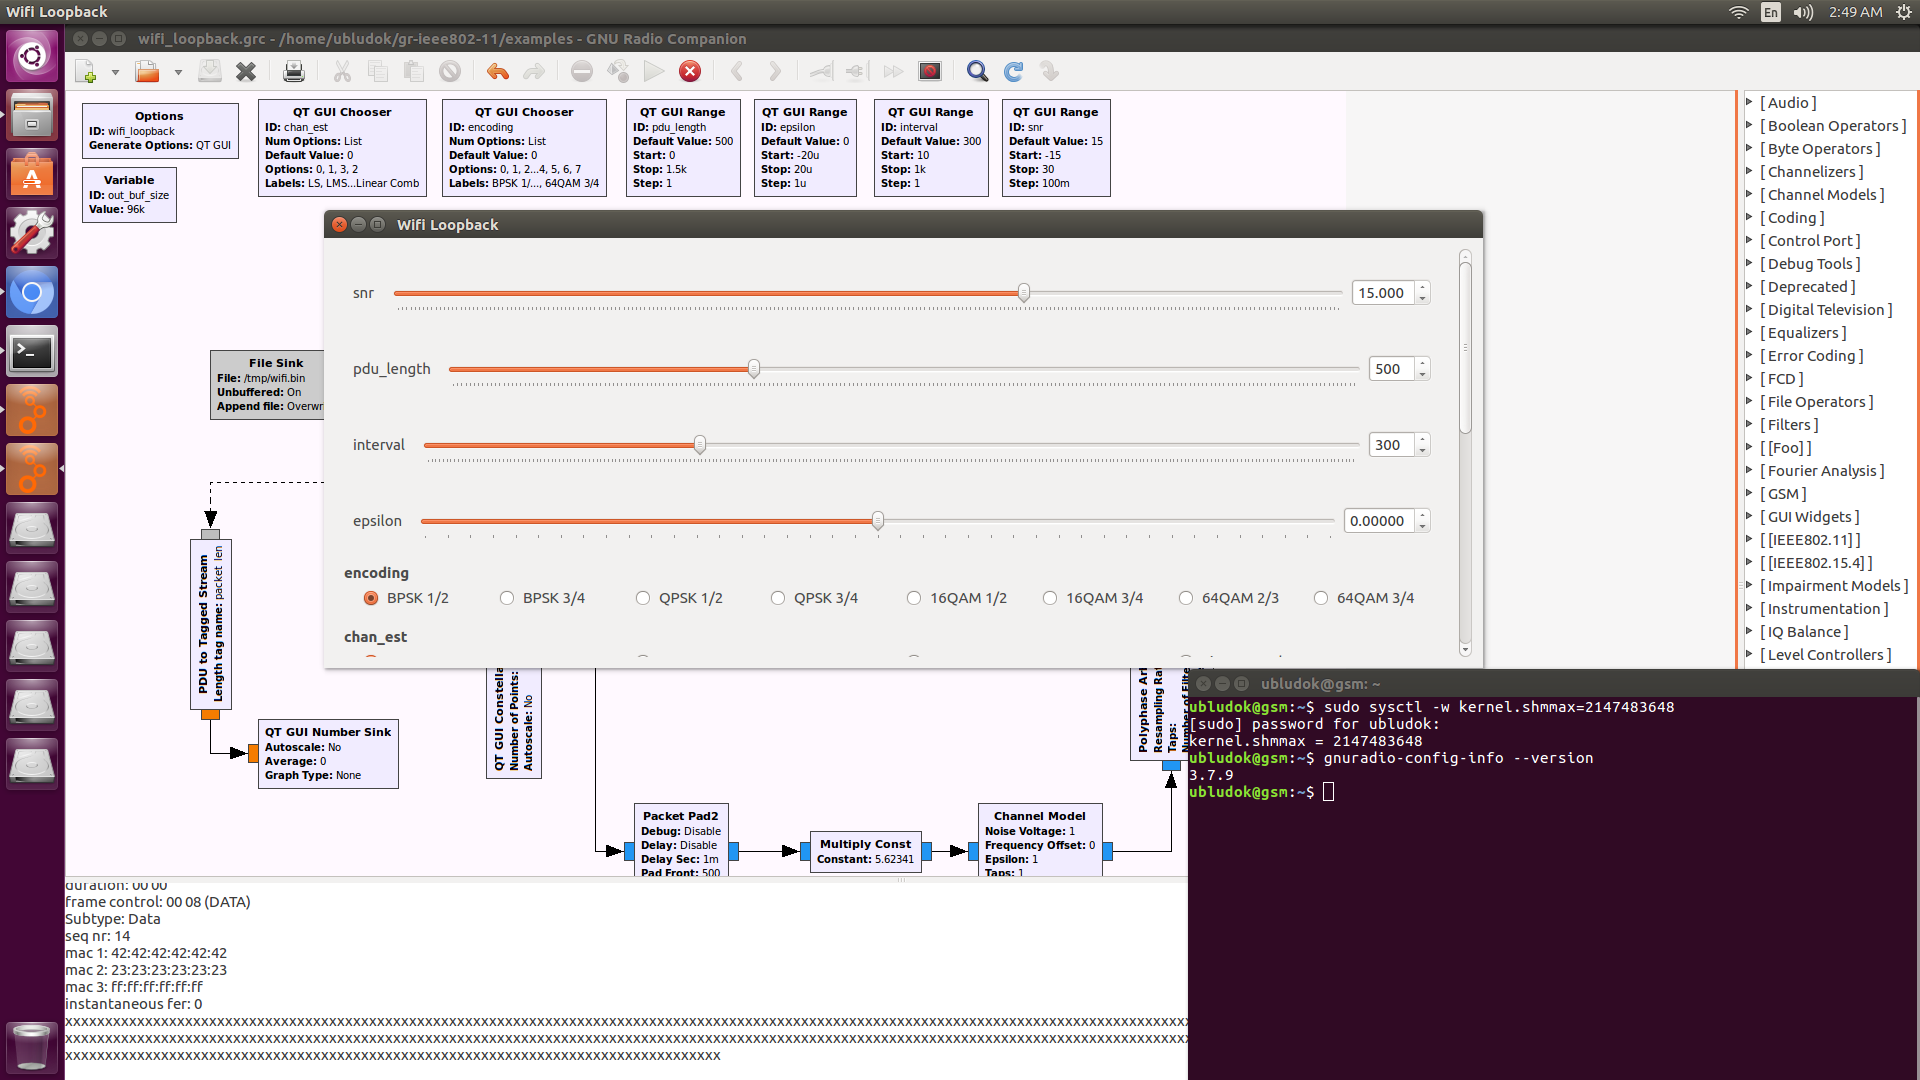The width and height of the screenshot is (1920, 1080).
Task: Open the Channel Model block properties
Action: click(1039, 840)
